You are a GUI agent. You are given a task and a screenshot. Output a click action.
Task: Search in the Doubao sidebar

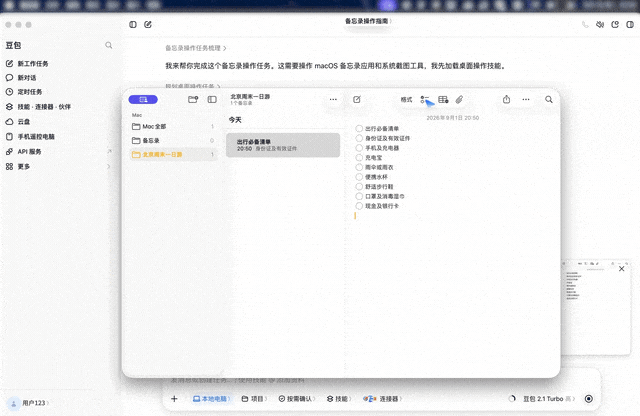coord(109,45)
